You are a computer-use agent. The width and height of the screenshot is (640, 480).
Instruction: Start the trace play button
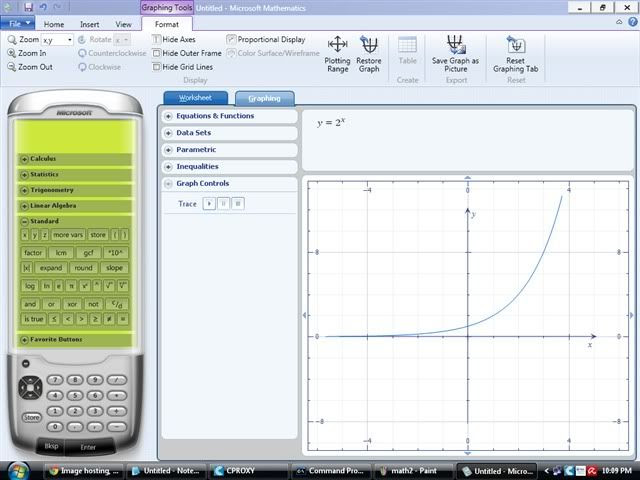coord(209,203)
